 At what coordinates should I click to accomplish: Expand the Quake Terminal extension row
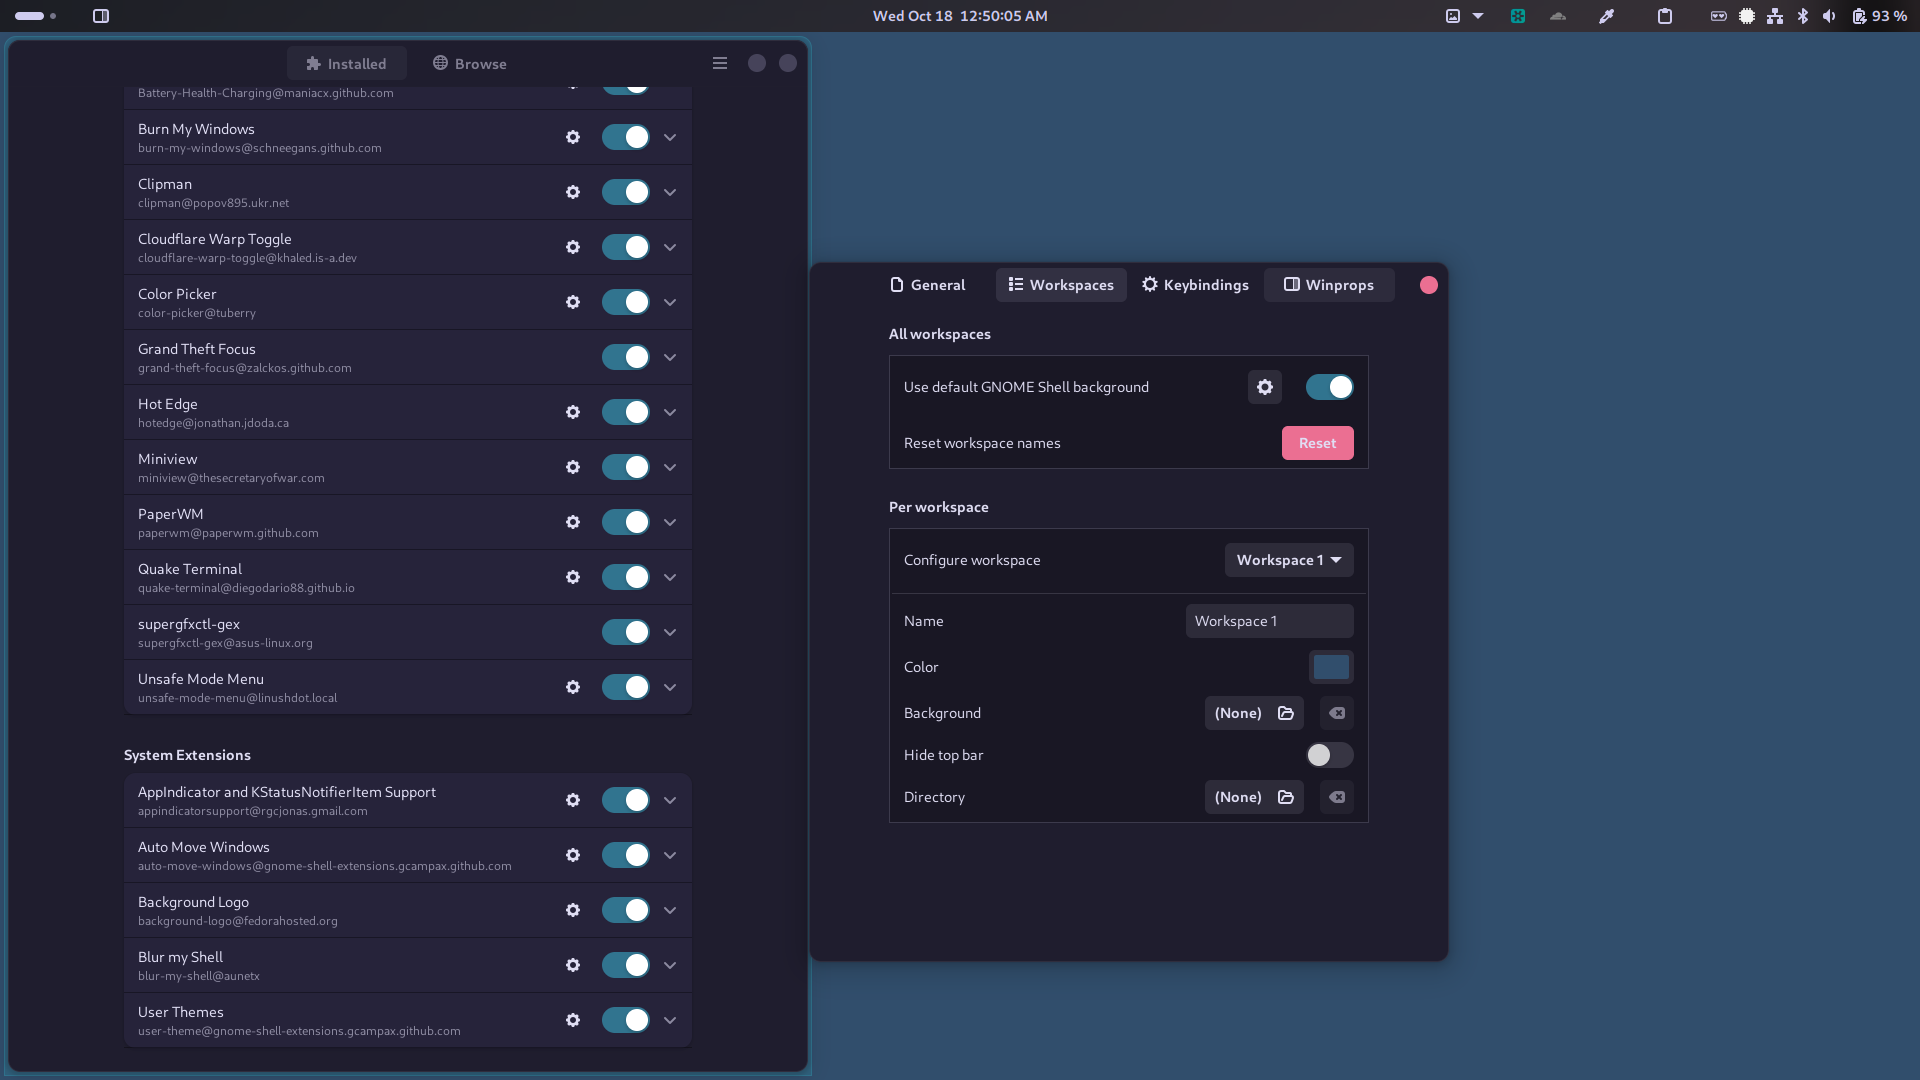(x=669, y=577)
